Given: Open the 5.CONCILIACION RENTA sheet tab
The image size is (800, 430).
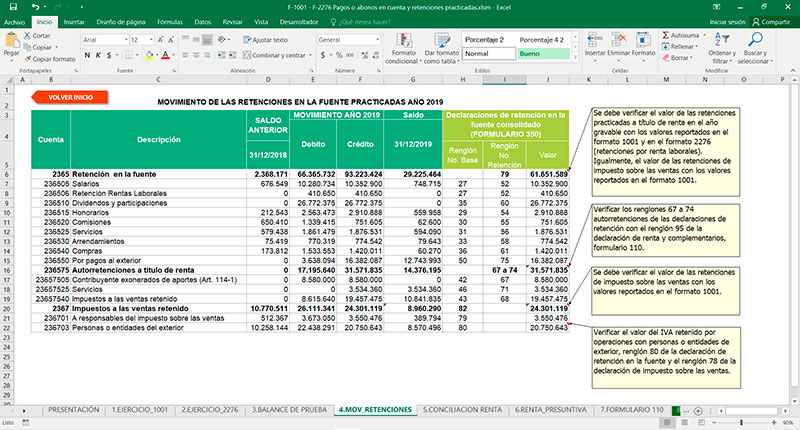Looking at the screenshot, I should [x=462, y=410].
